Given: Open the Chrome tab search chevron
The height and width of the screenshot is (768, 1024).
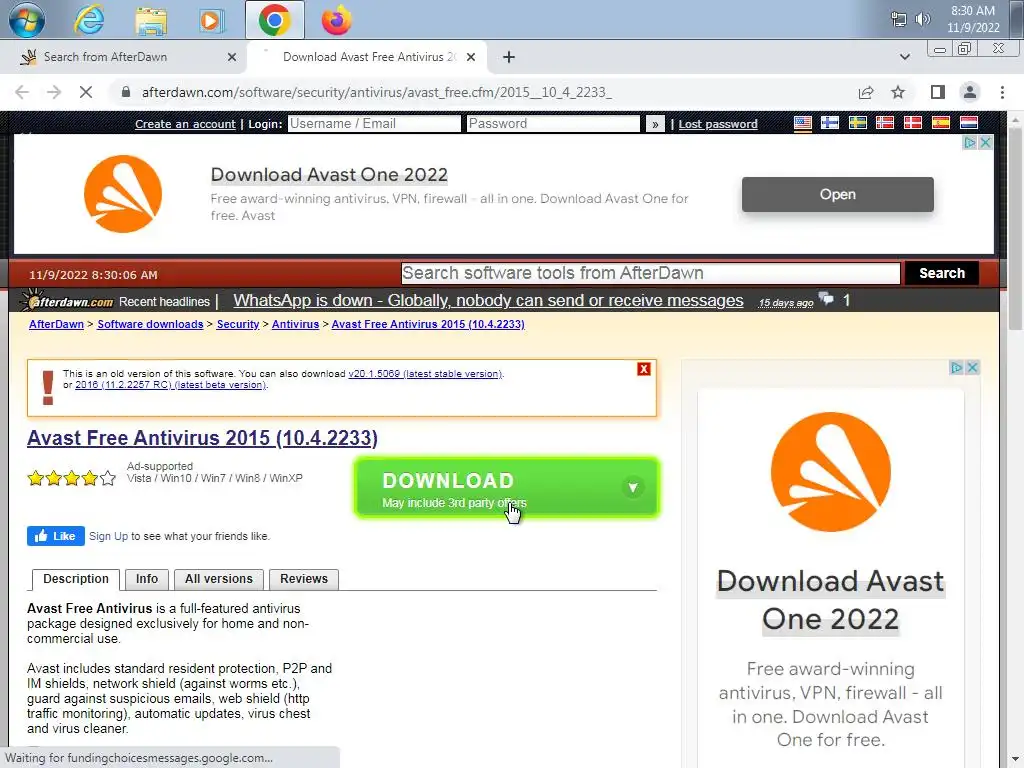Looking at the screenshot, I should [904, 57].
